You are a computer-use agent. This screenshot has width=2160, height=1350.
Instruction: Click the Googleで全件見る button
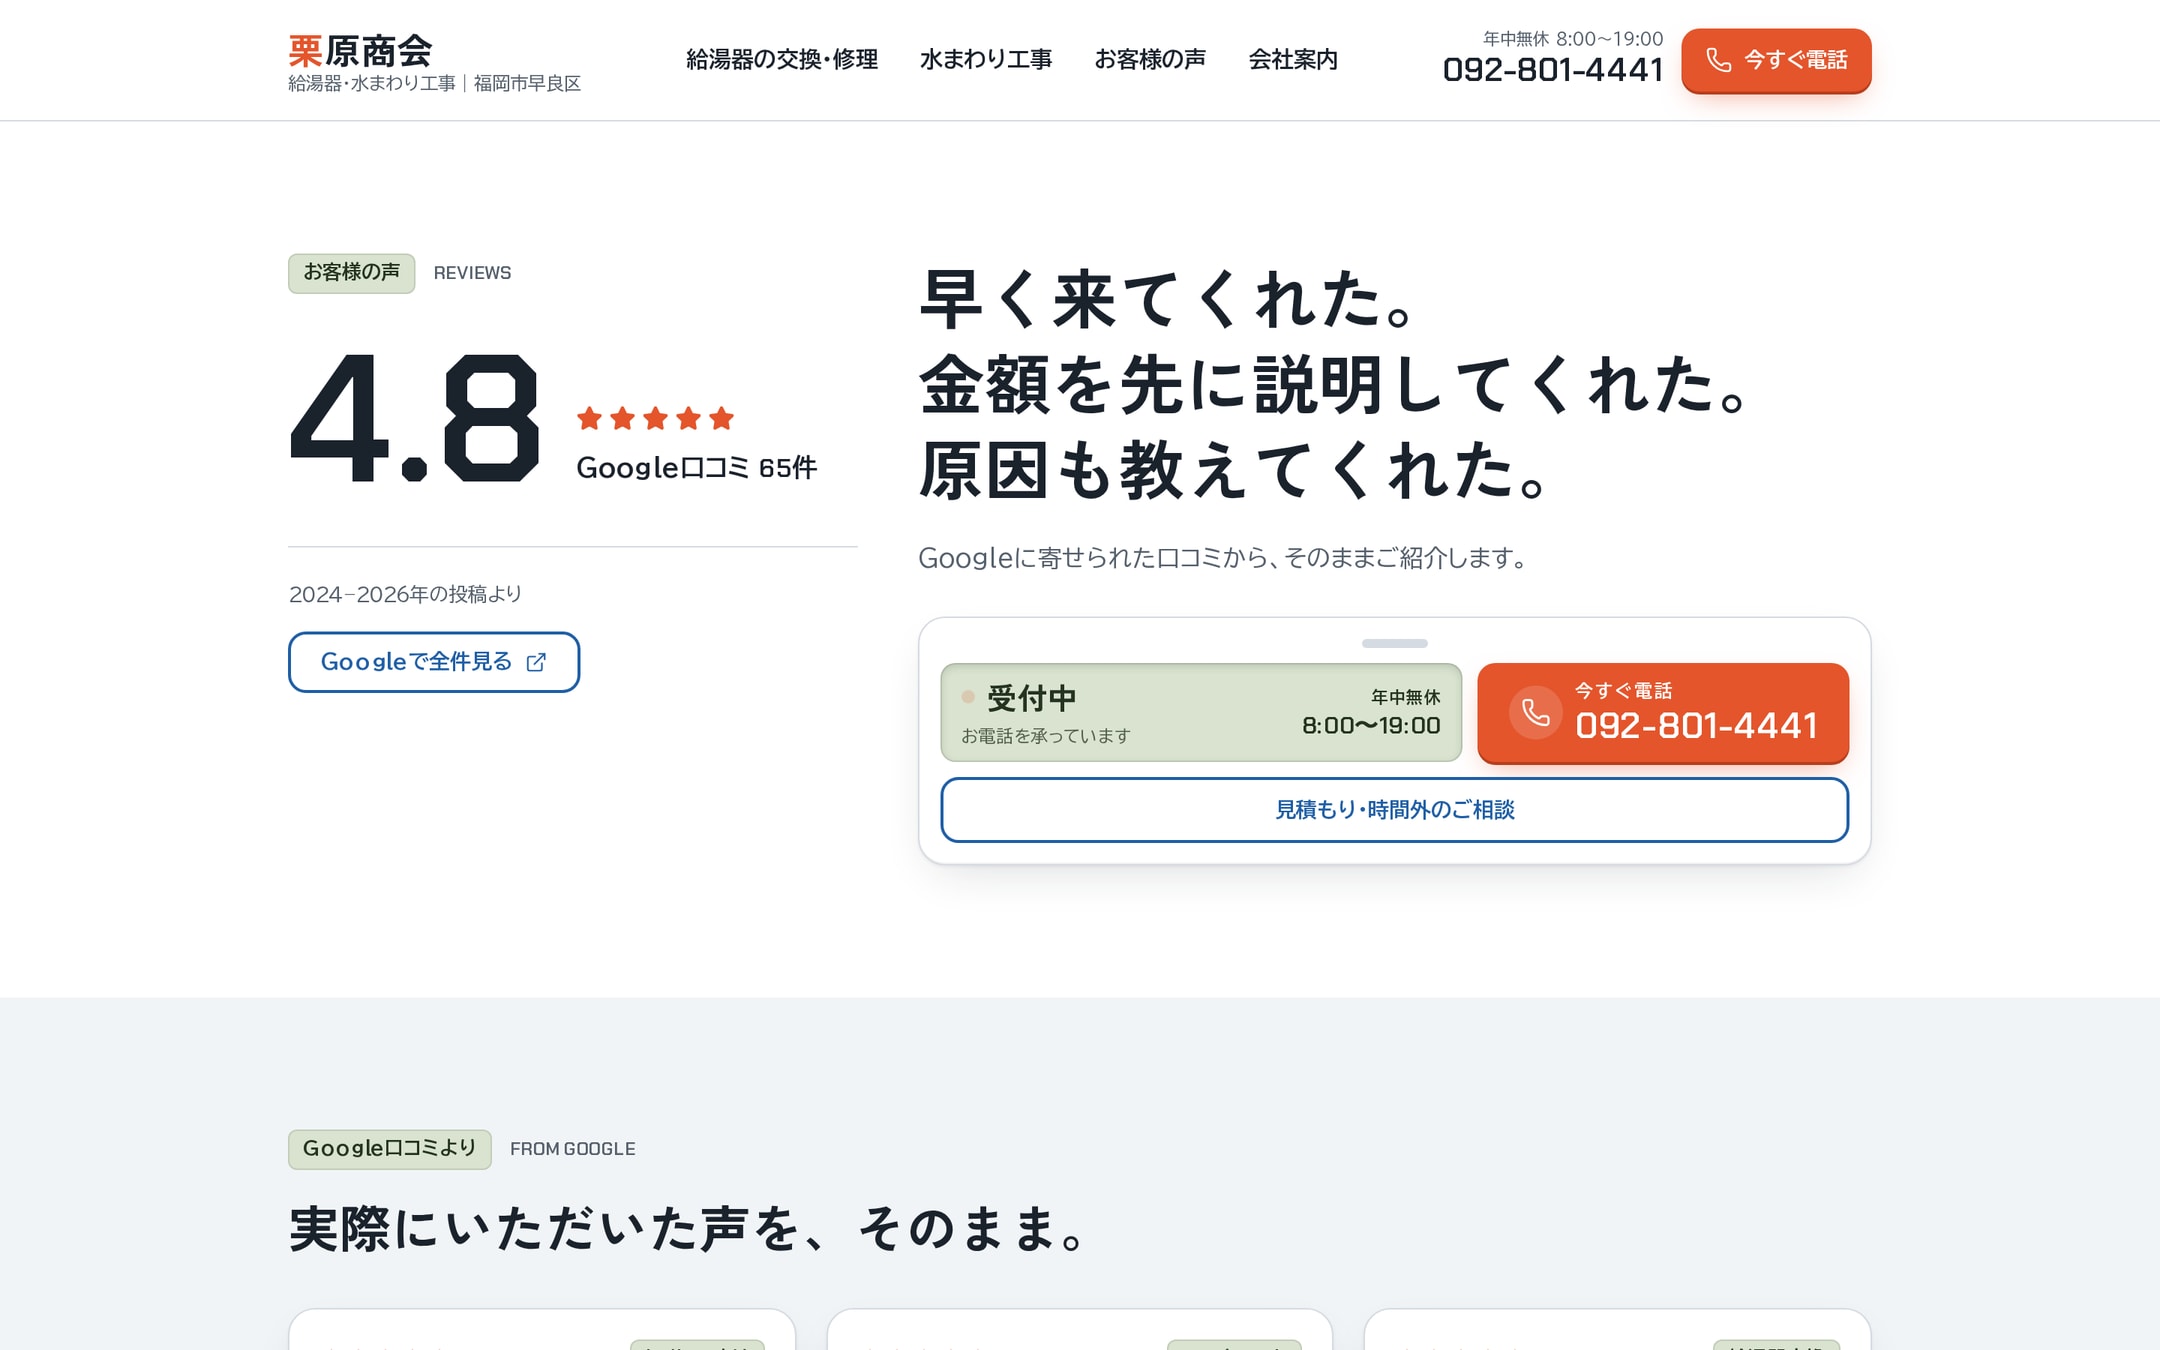(x=434, y=662)
